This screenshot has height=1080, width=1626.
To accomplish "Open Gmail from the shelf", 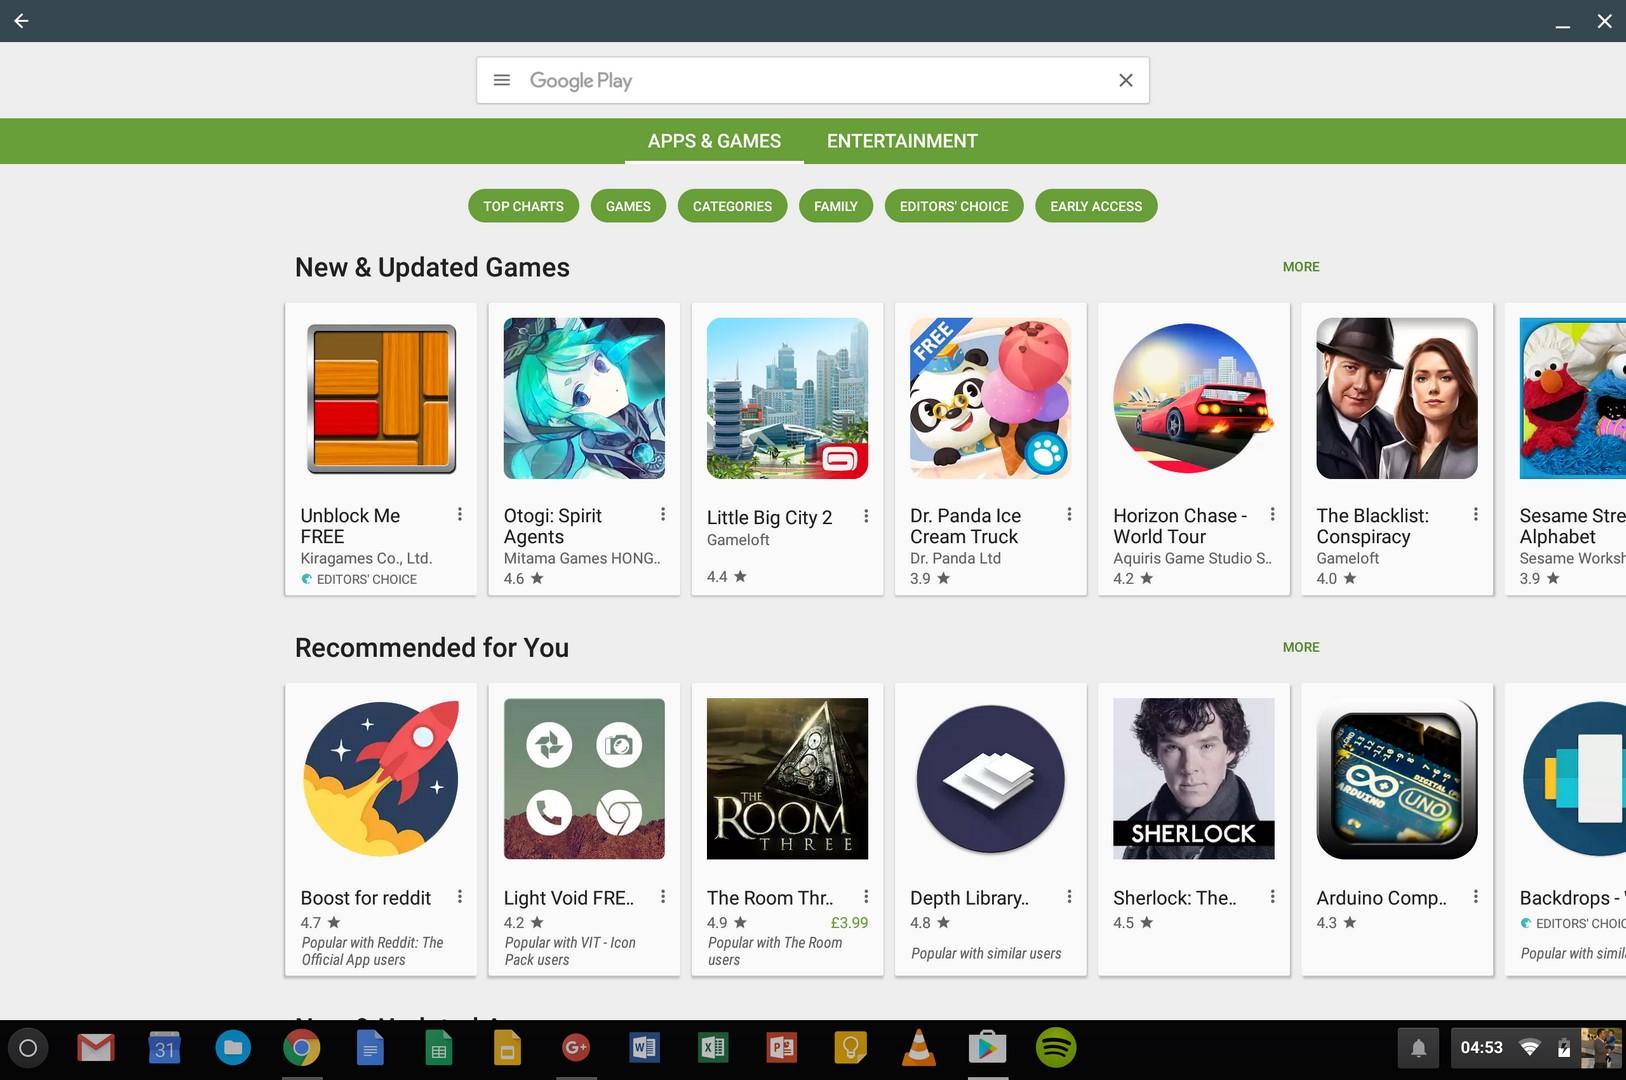I will click(x=96, y=1048).
